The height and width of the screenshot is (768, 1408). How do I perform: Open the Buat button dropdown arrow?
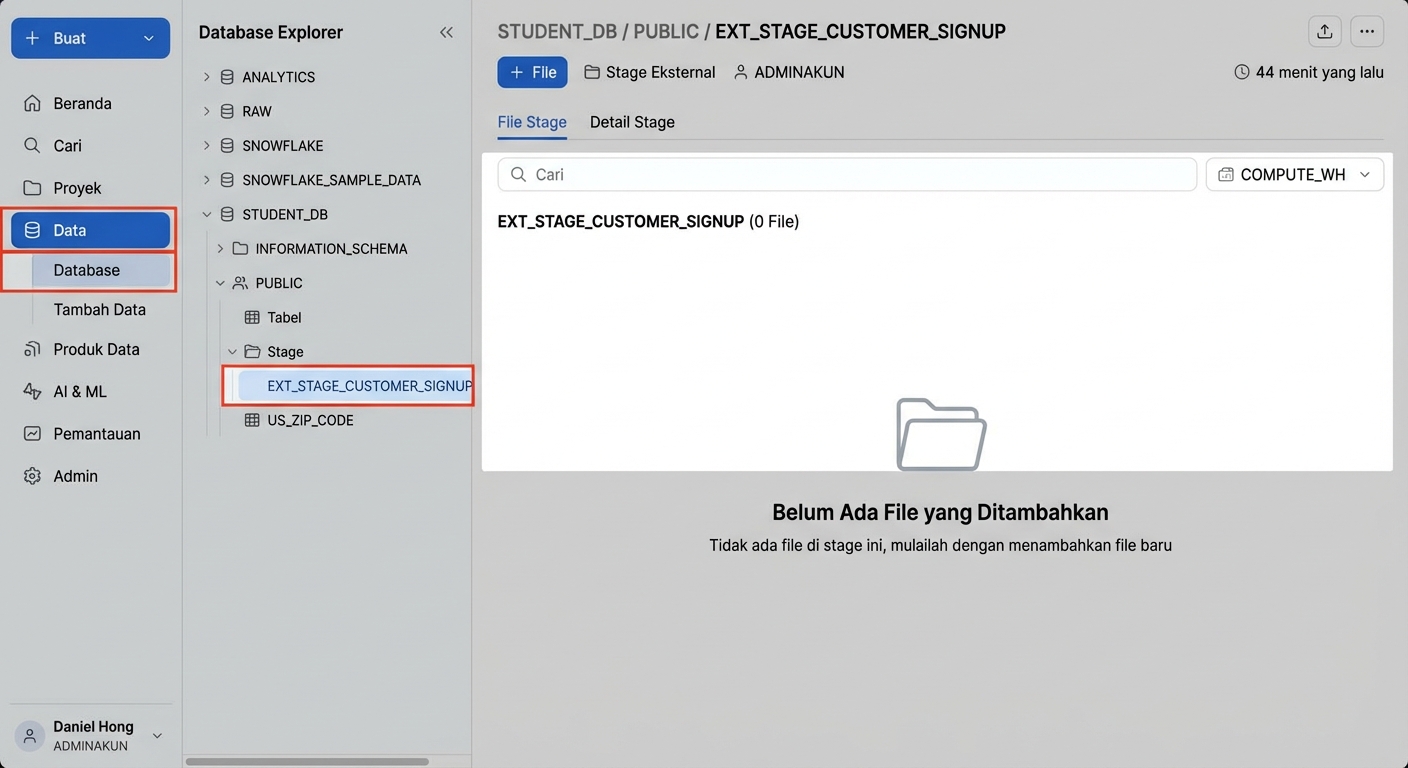click(150, 38)
